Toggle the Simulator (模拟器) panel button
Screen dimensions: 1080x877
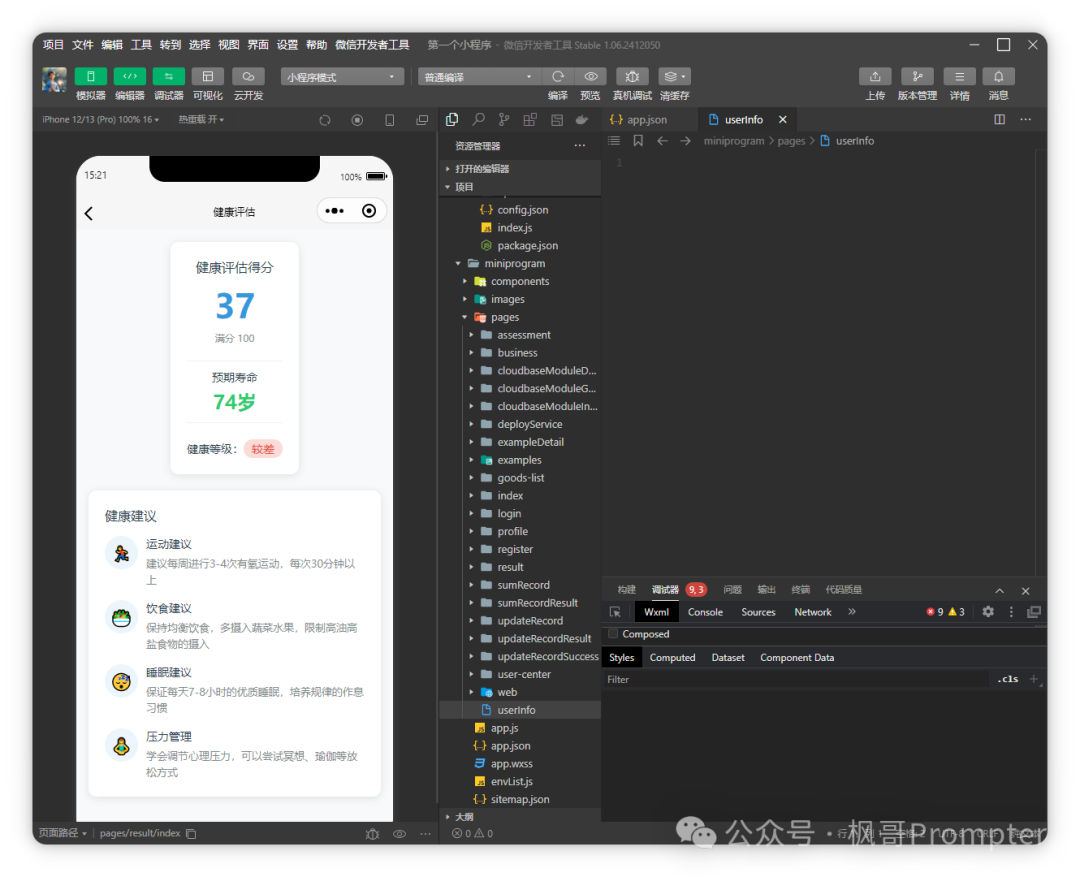[91, 77]
